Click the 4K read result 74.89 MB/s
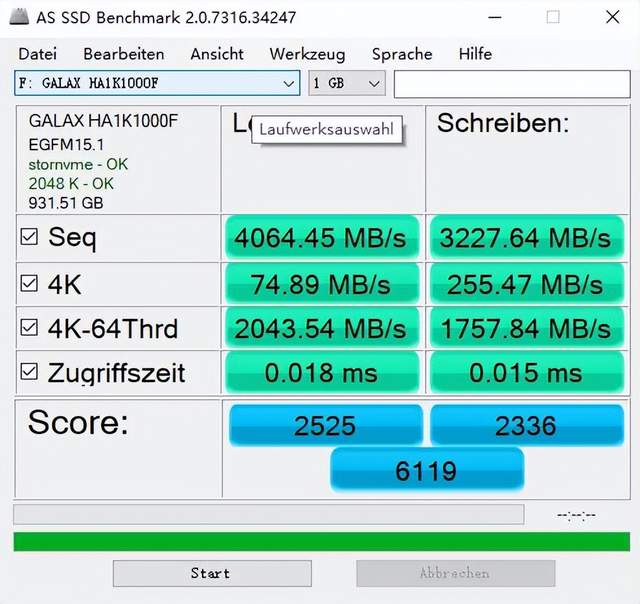Image resolution: width=640 pixels, height=604 pixels. [322, 284]
